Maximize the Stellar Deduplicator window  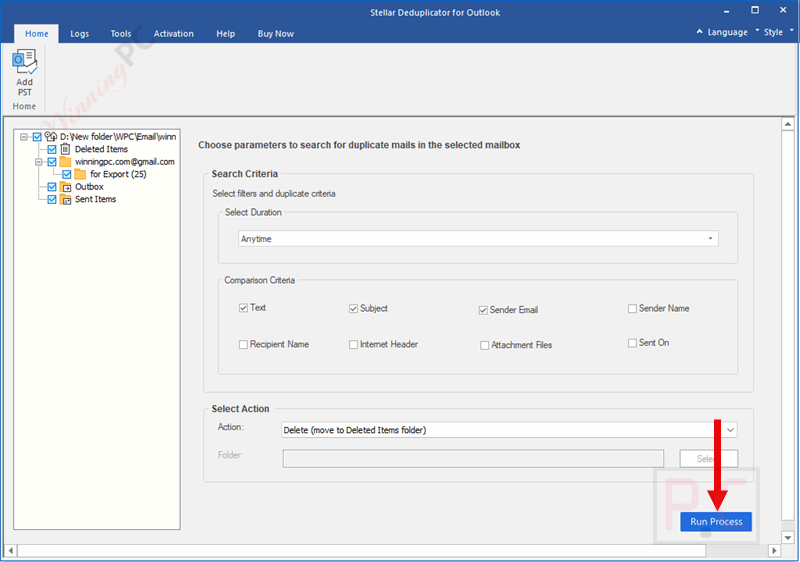tap(755, 10)
